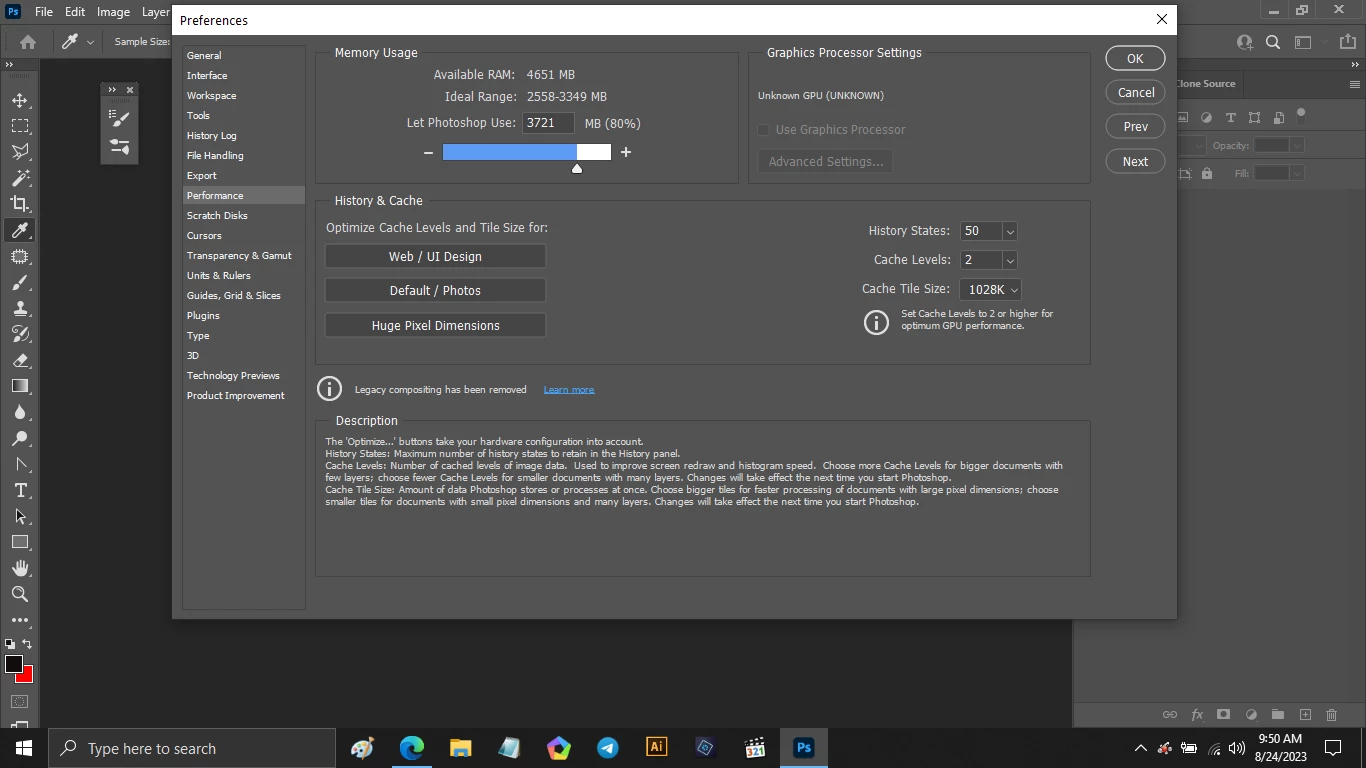Select the Crop tool
The image size is (1366, 768).
(20, 204)
